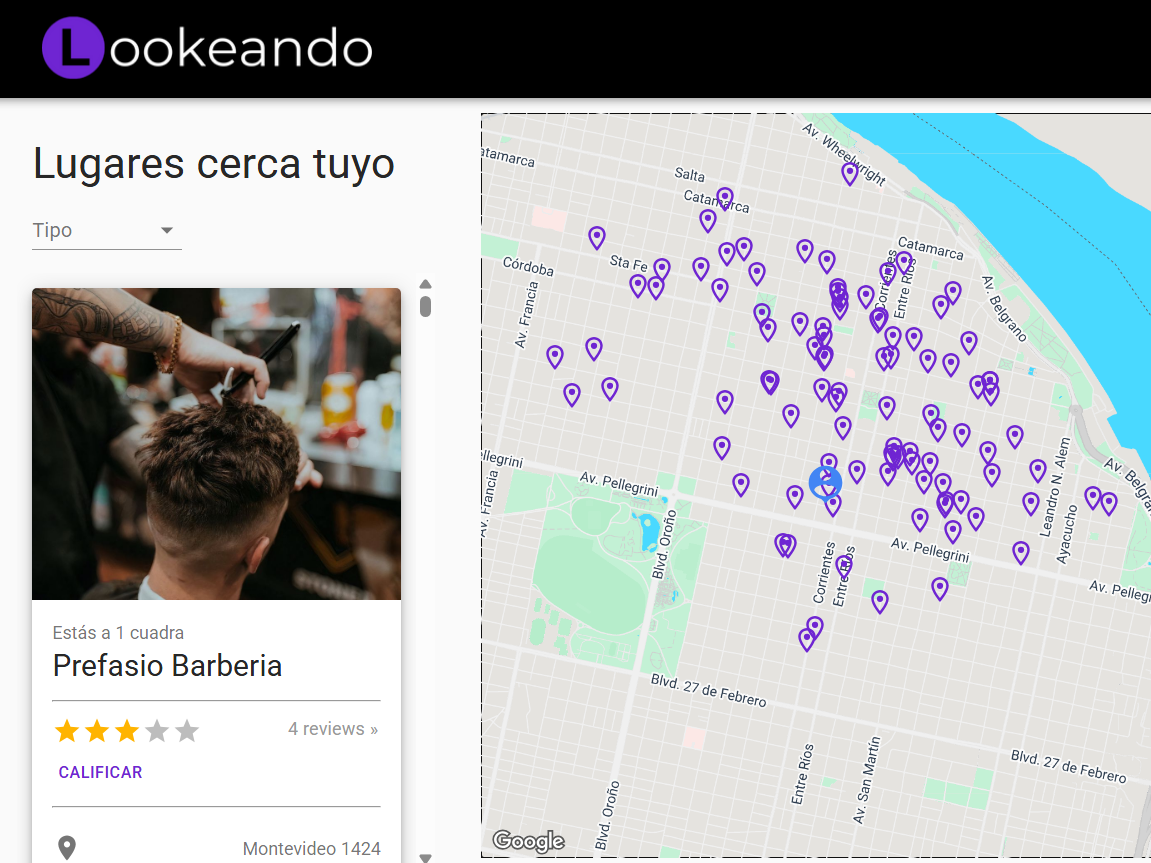Open the Prefasio Barberia haircut photo
Image resolution: width=1151 pixels, height=863 pixels.
click(216, 444)
